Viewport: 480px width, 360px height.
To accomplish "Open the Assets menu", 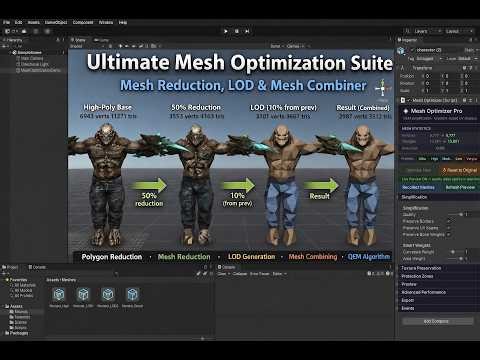I will [x=33, y=22].
